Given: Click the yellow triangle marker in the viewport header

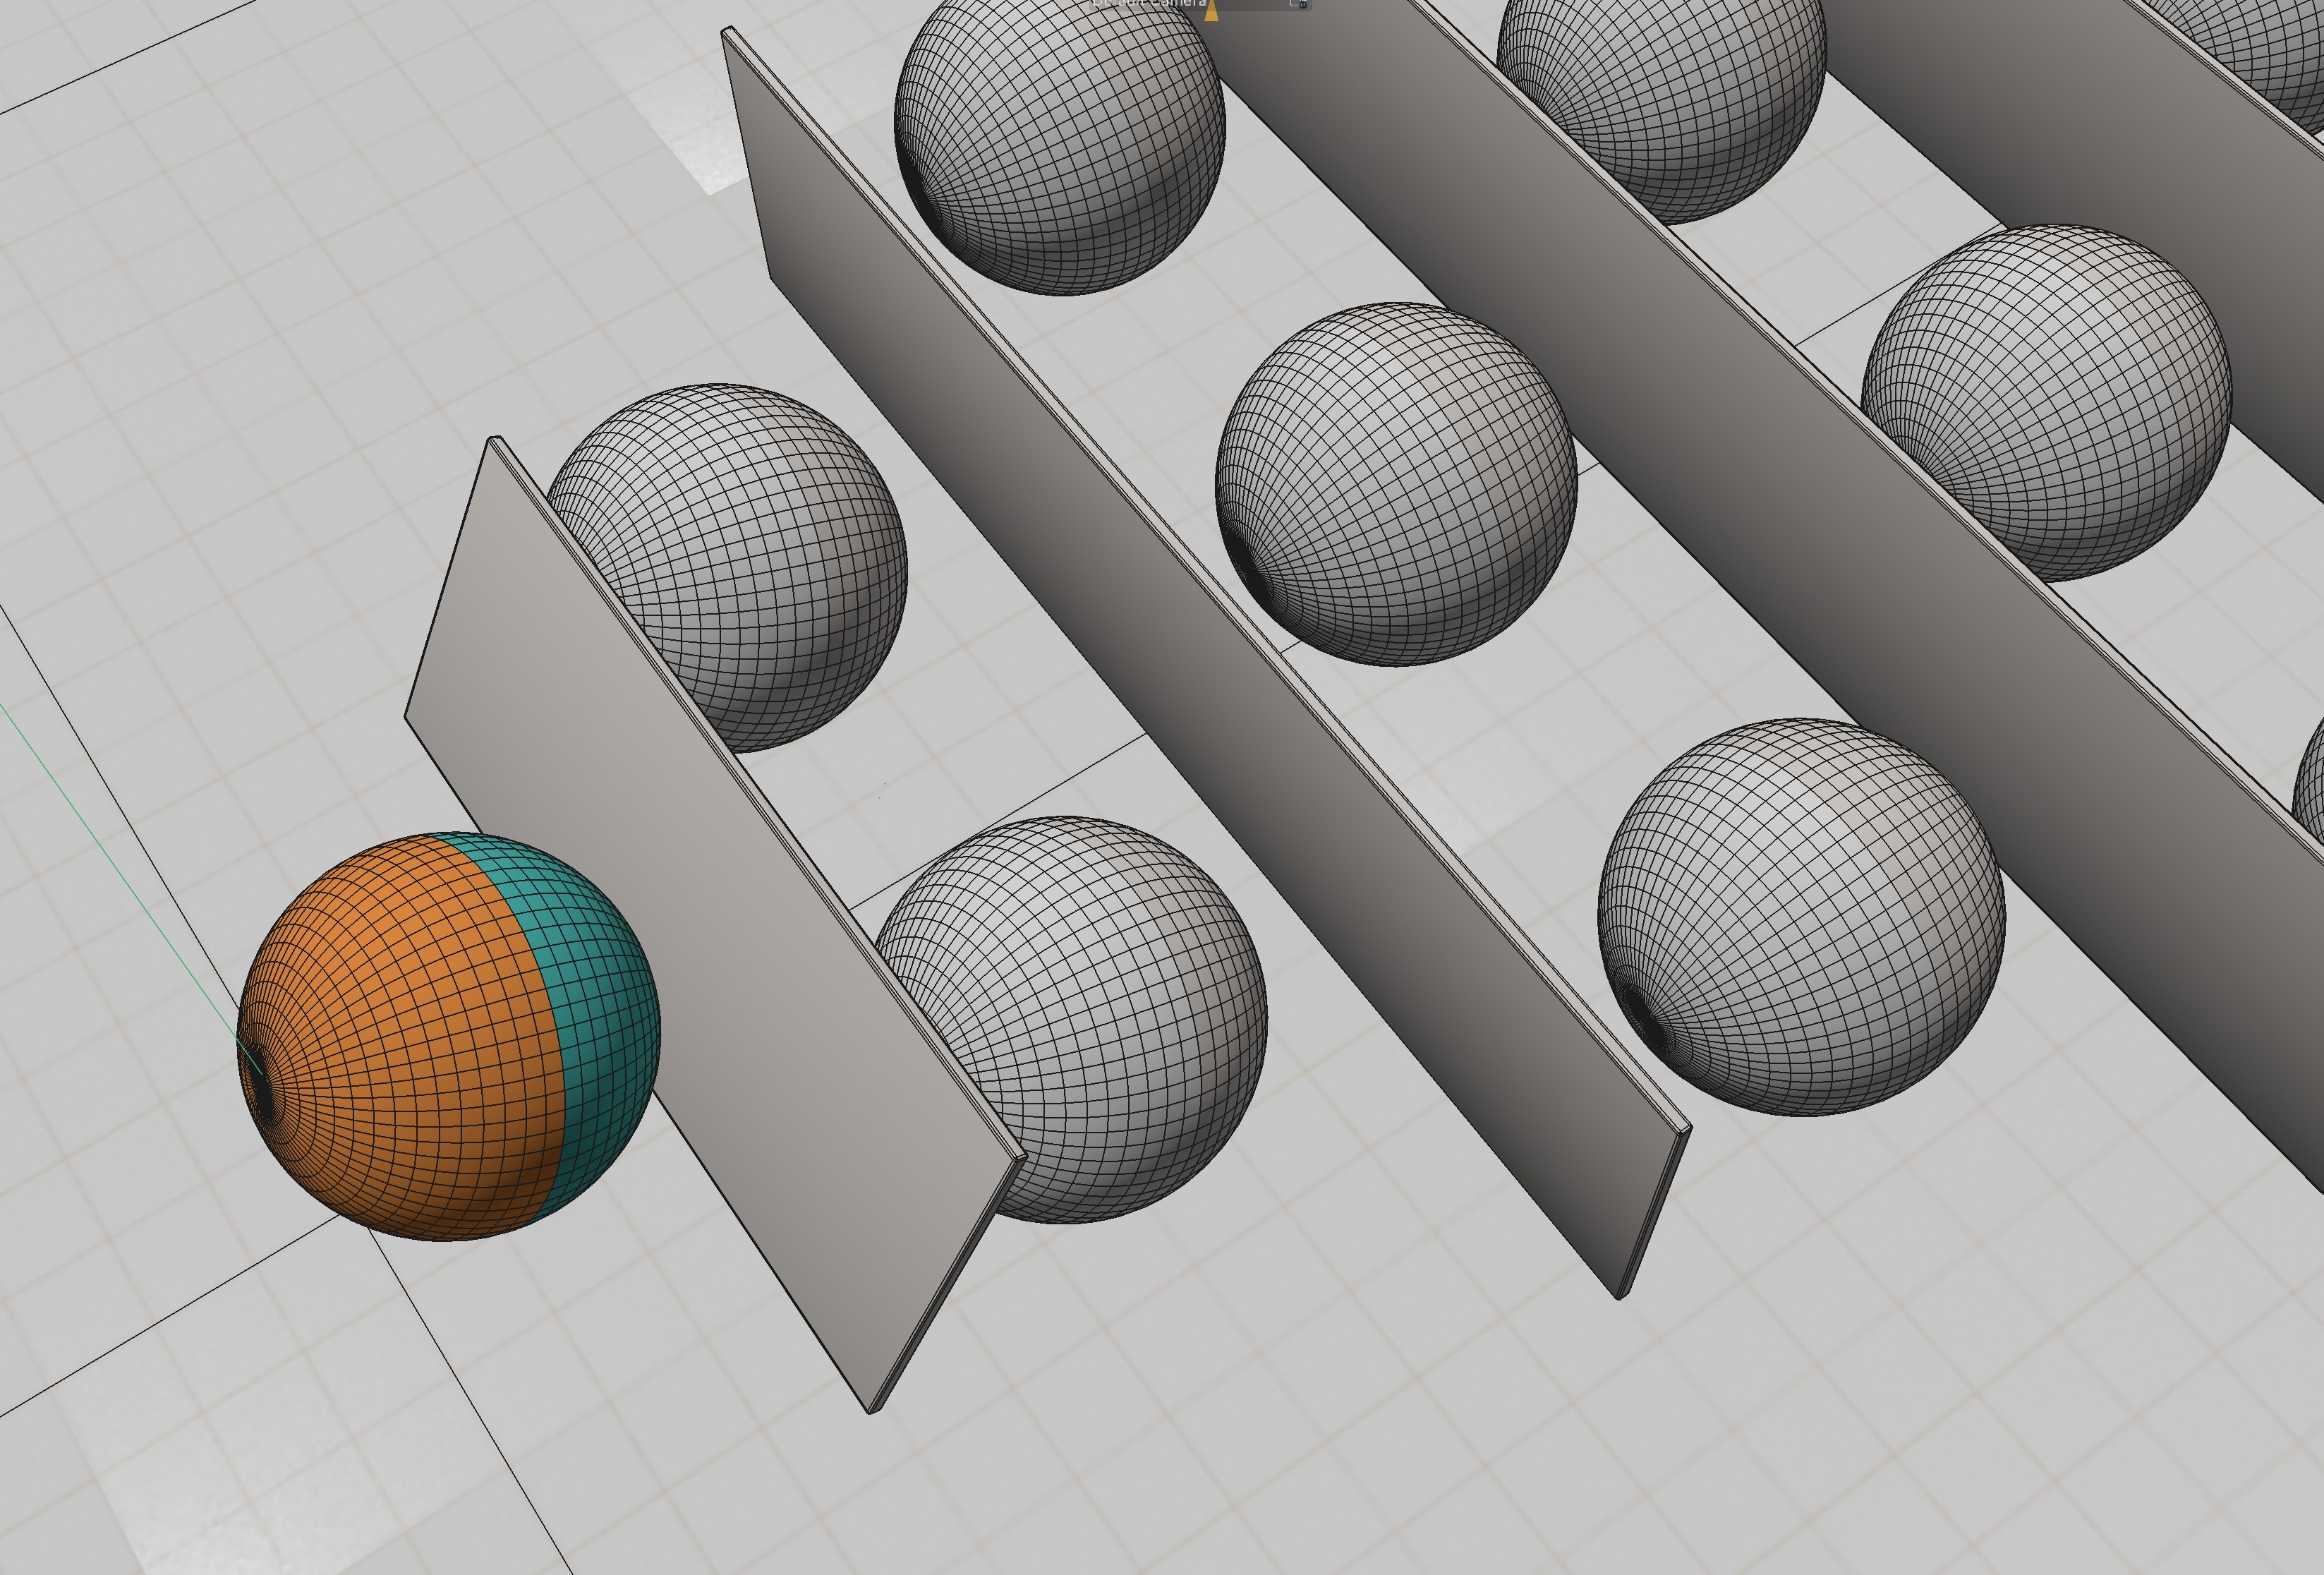Looking at the screenshot, I should click(1211, 11).
